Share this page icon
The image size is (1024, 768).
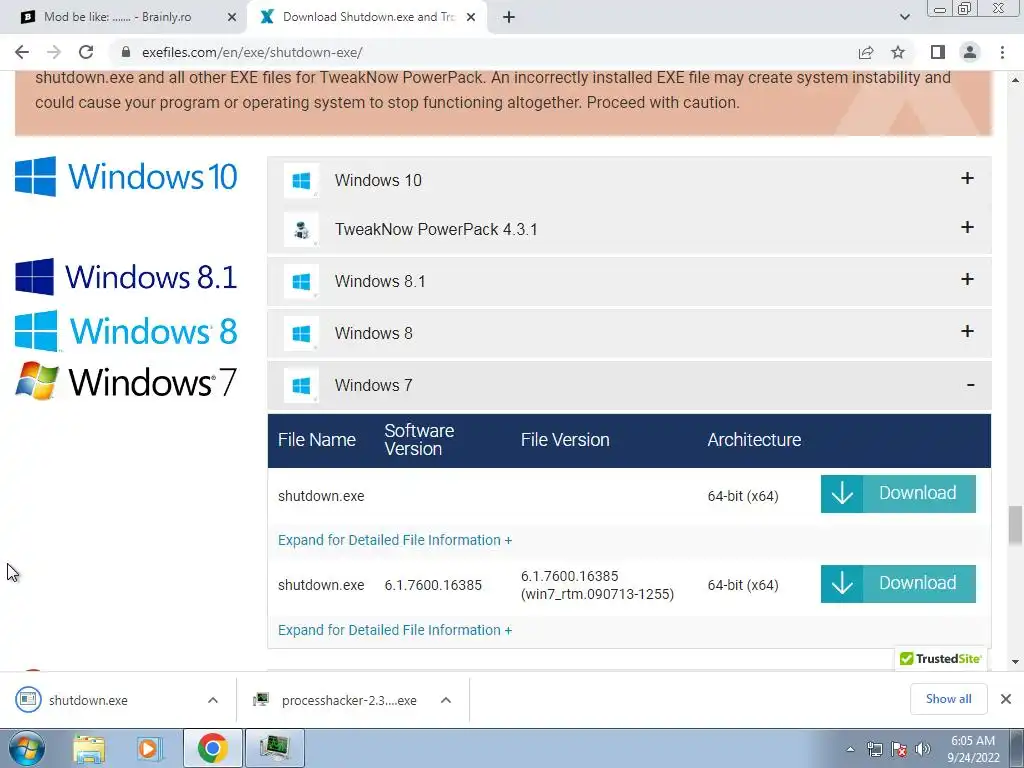pyautogui.click(x=866, y=52)
